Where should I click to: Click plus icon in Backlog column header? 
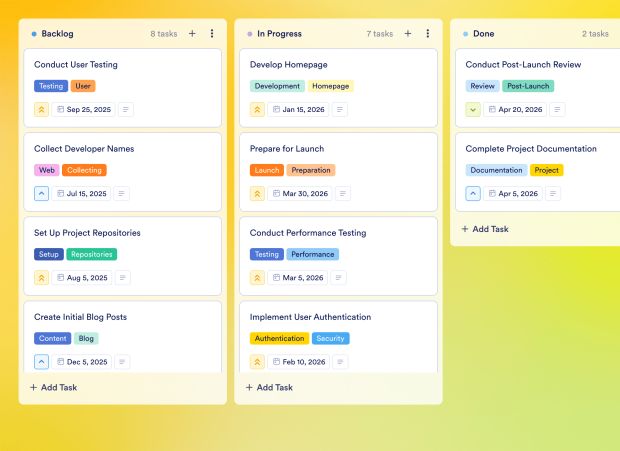click(192, 33)
